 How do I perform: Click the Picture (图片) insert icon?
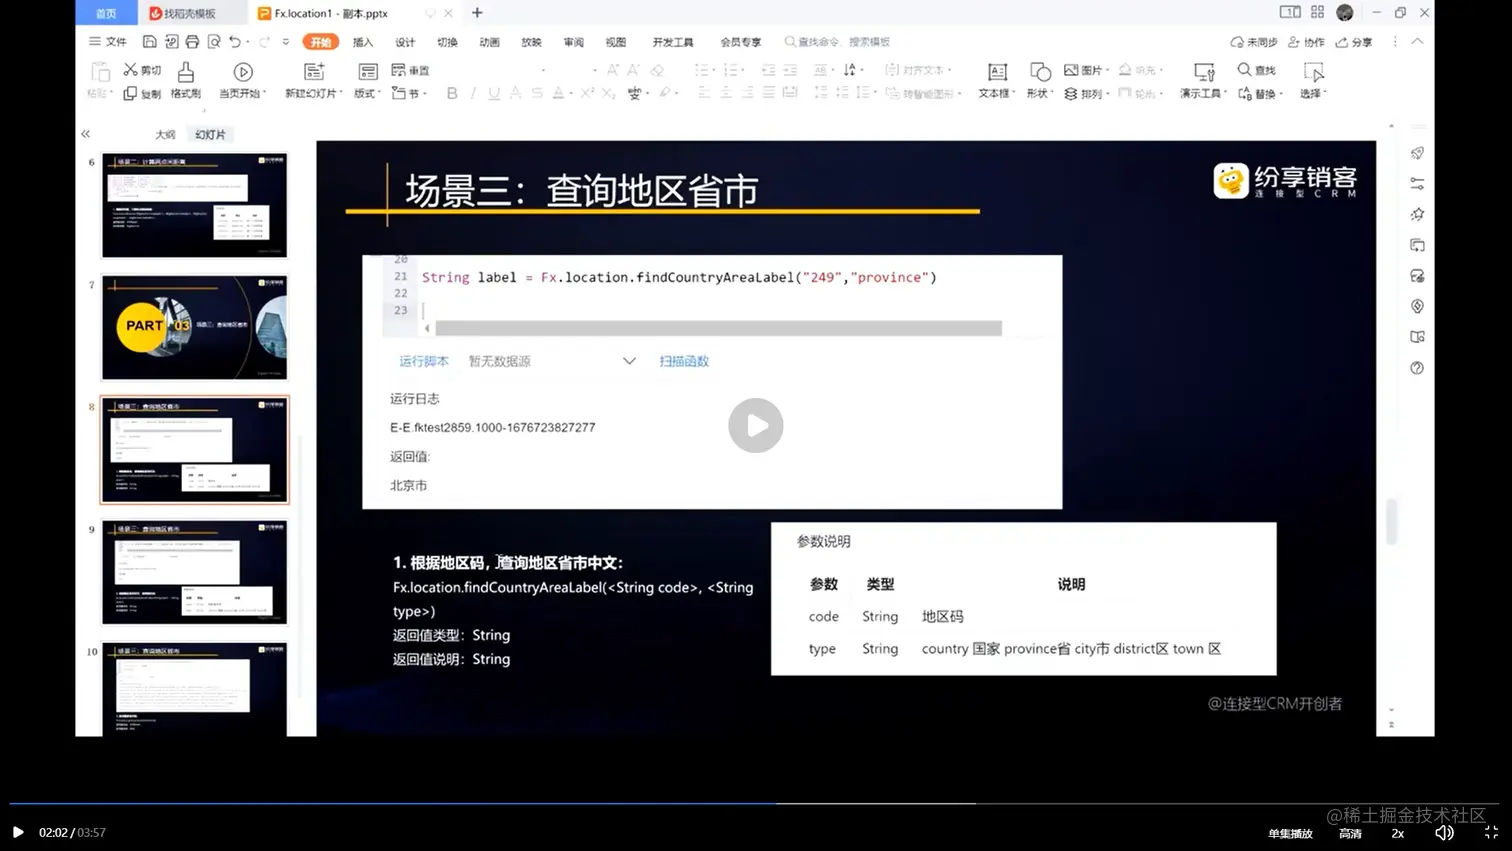point(1071,70)
